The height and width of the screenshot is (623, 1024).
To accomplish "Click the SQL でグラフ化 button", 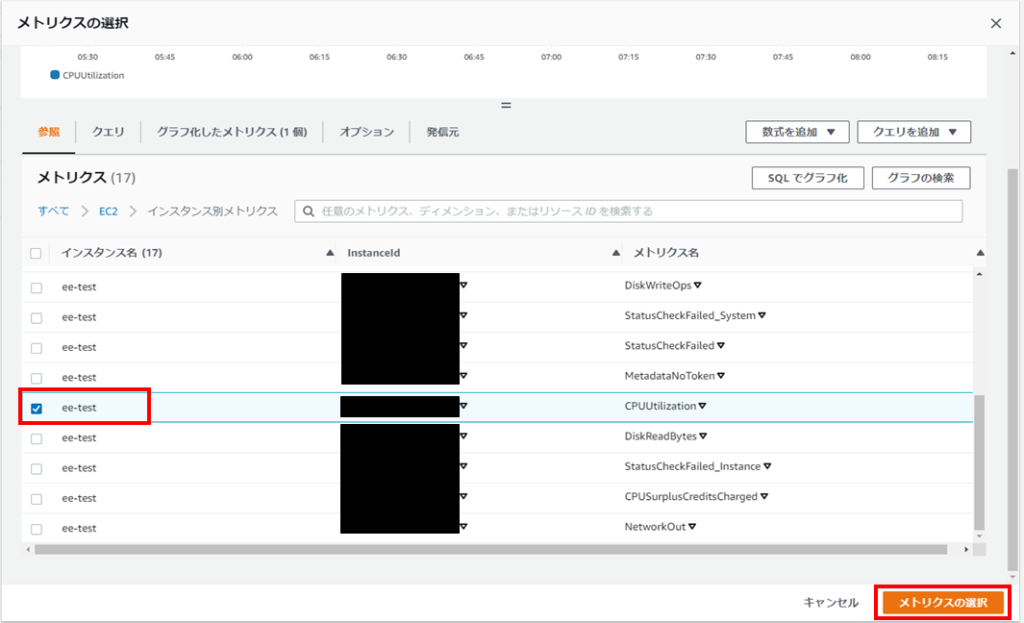I will (x=808, y=178).
